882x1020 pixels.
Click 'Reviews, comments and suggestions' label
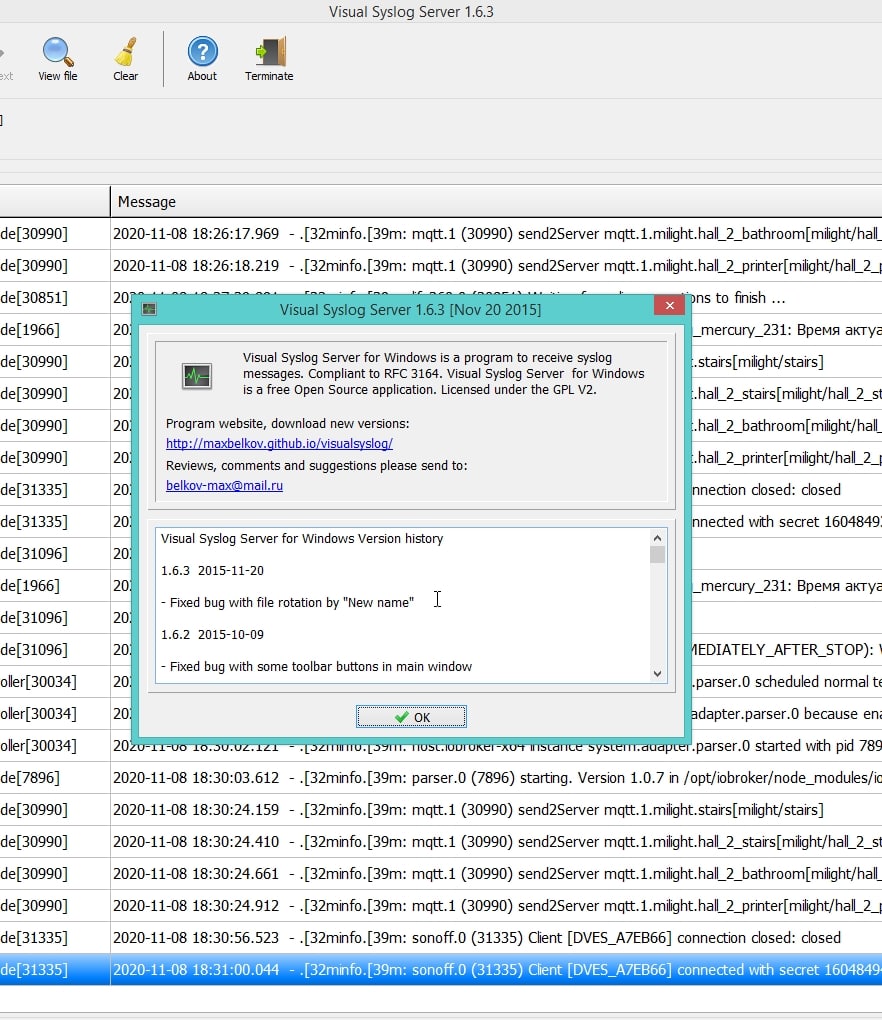pyautogui.click(x=317, y=466)
